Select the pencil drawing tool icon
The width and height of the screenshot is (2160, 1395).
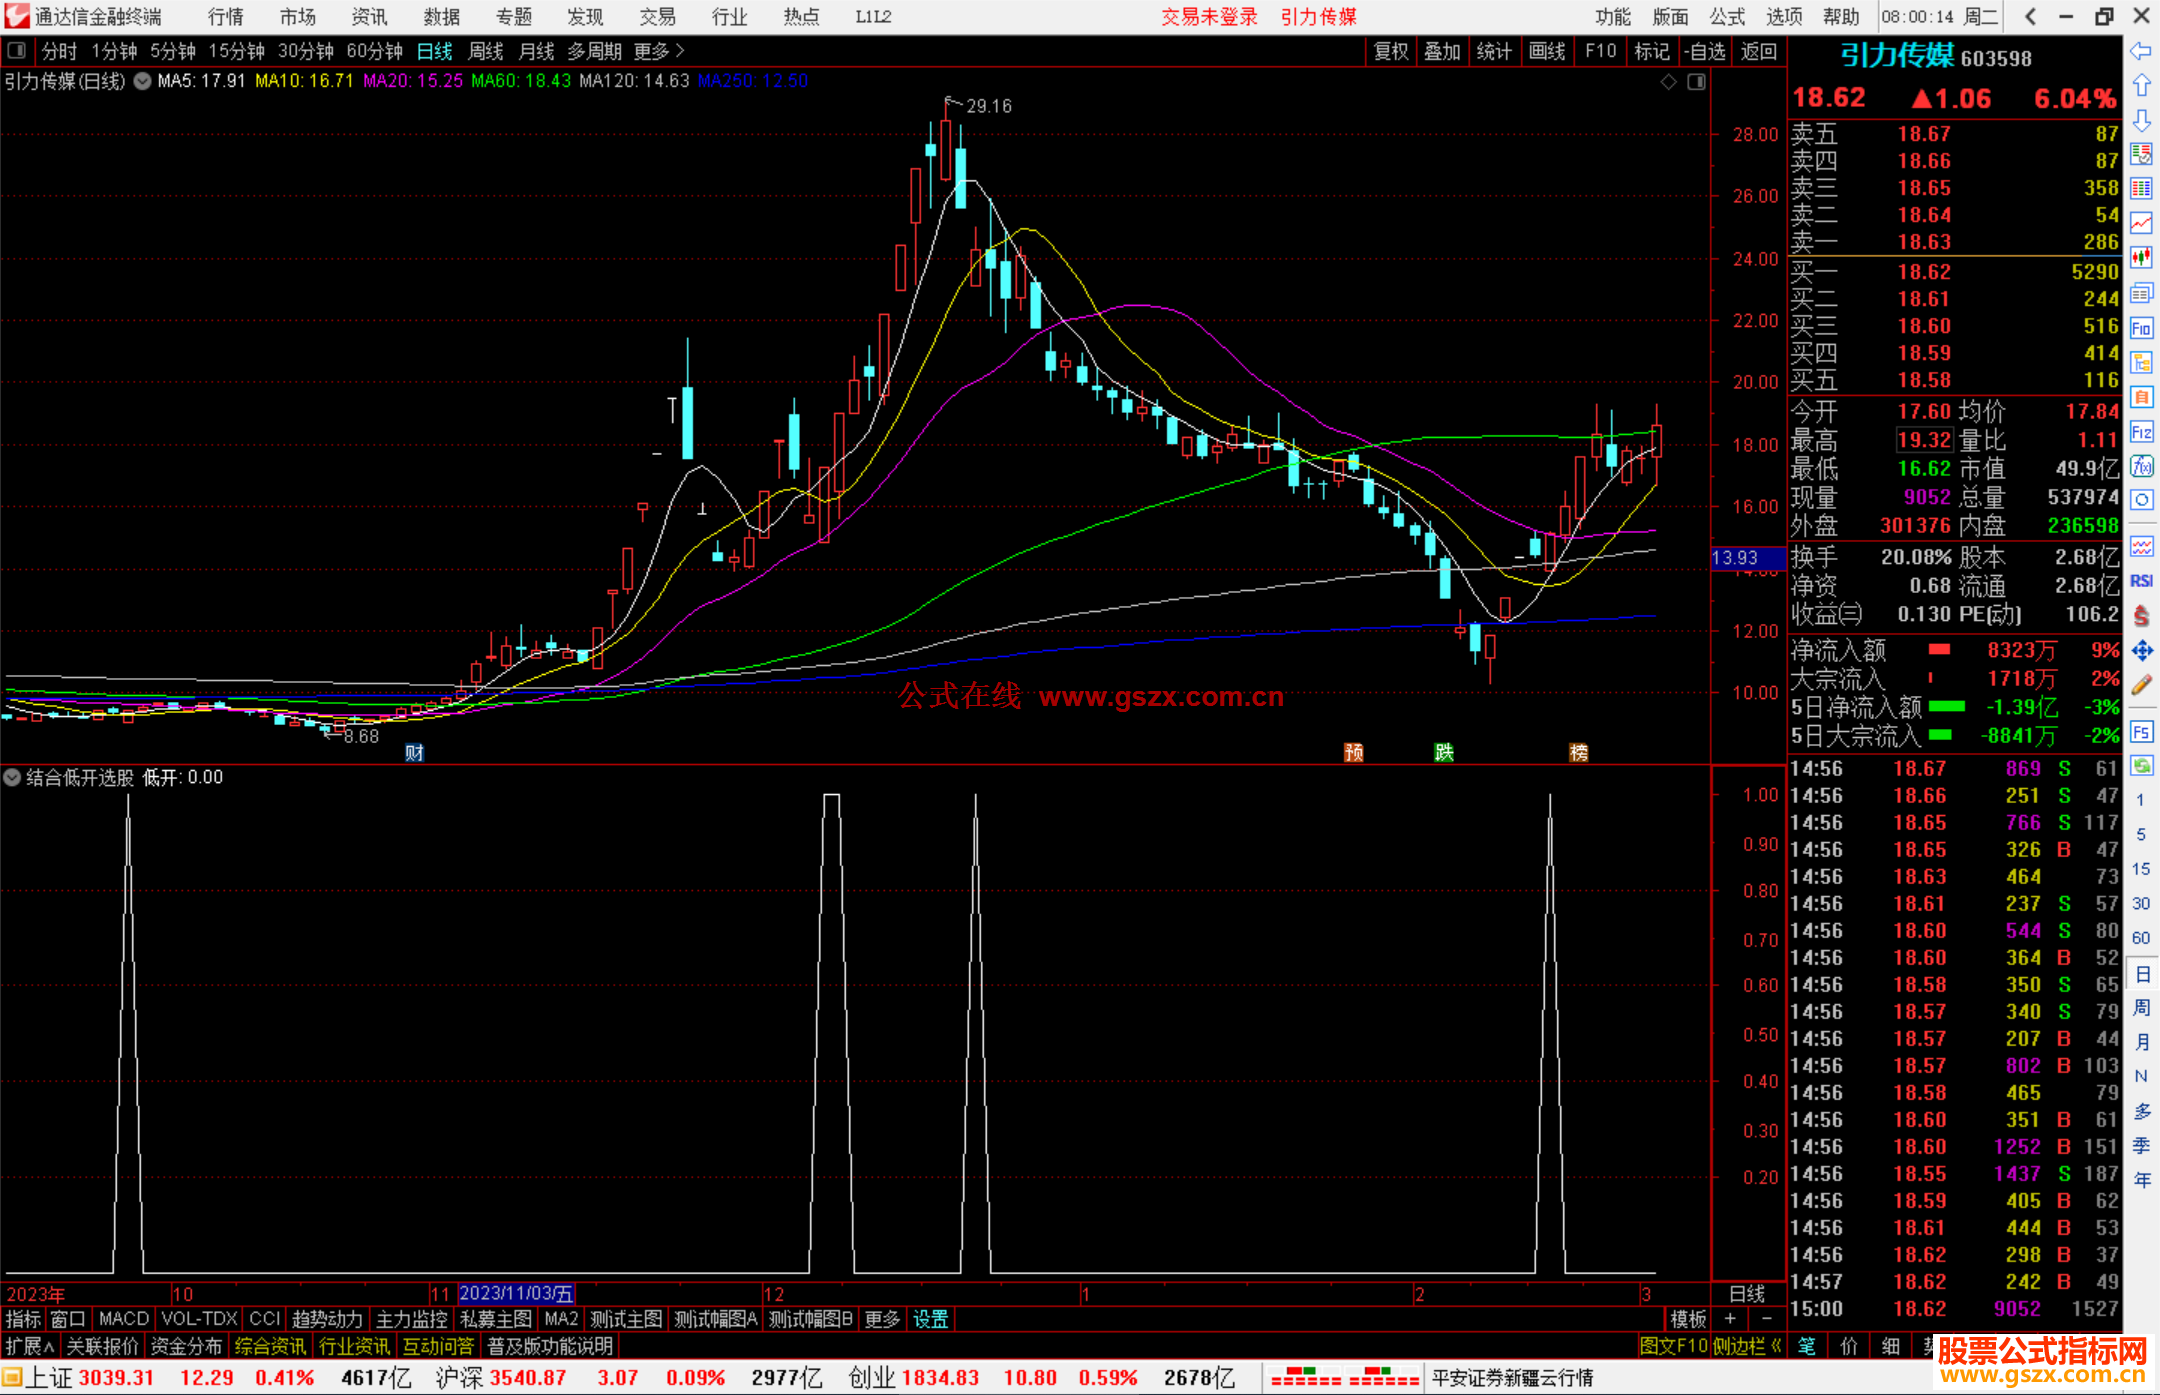(2141, 686)
